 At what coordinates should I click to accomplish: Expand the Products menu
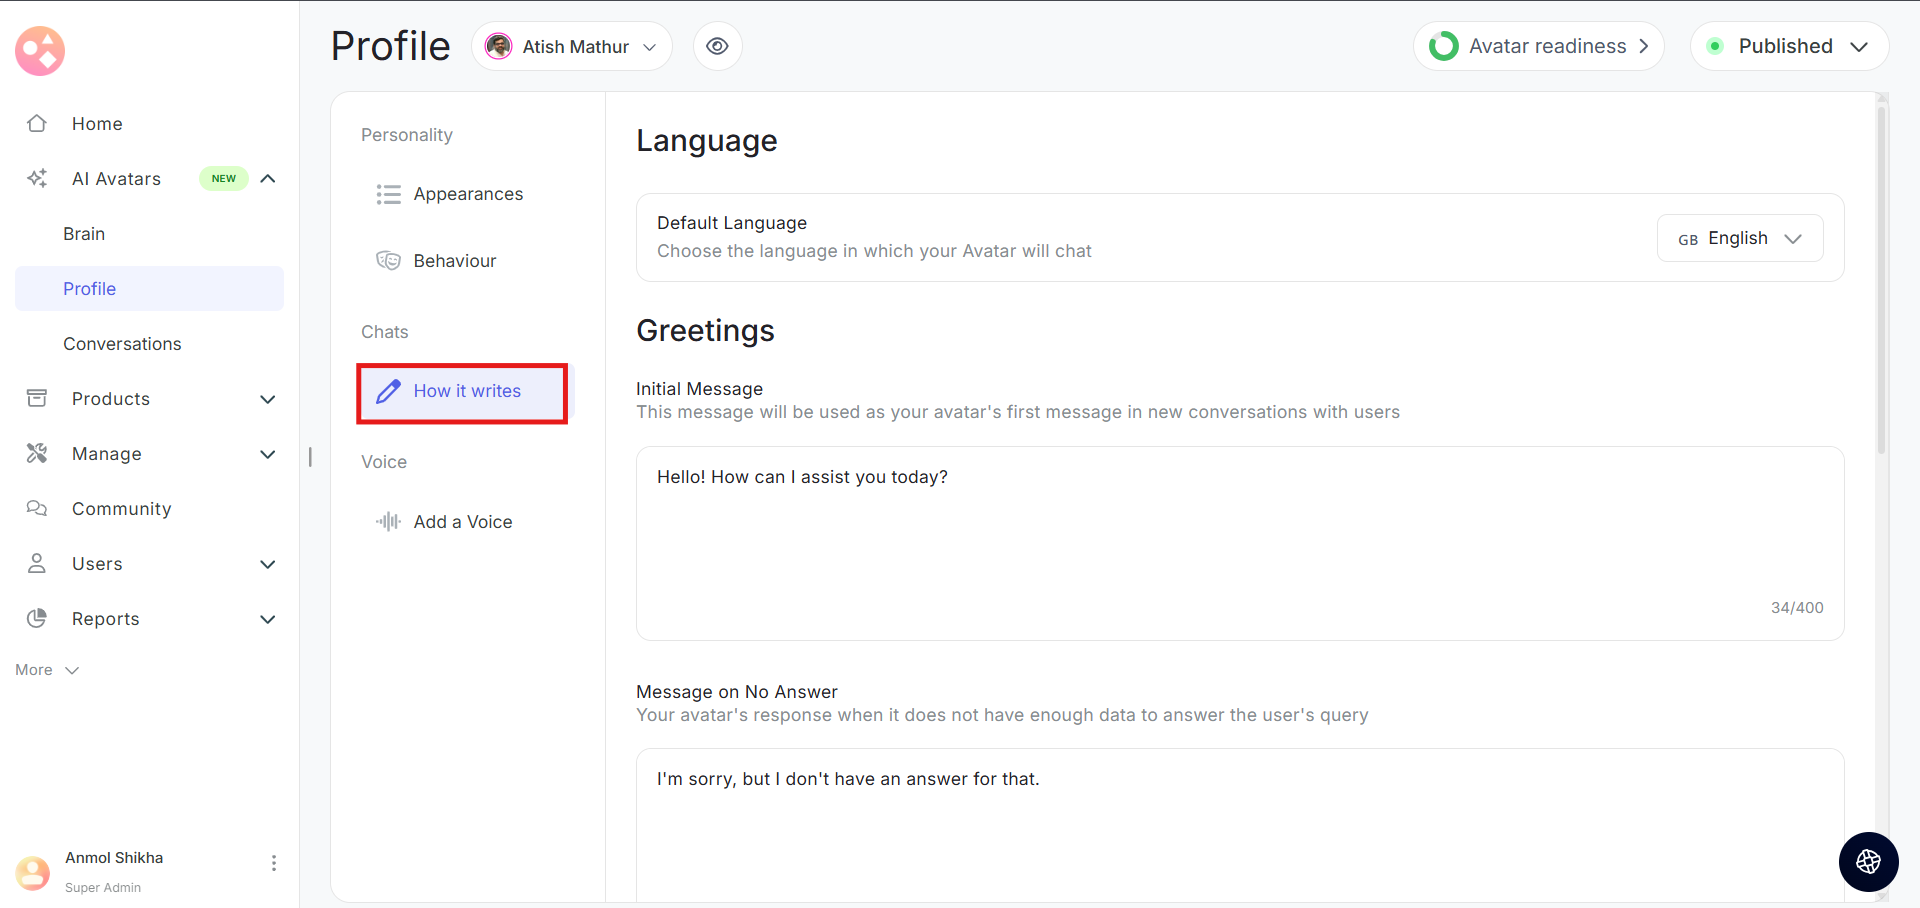point(268,399)
